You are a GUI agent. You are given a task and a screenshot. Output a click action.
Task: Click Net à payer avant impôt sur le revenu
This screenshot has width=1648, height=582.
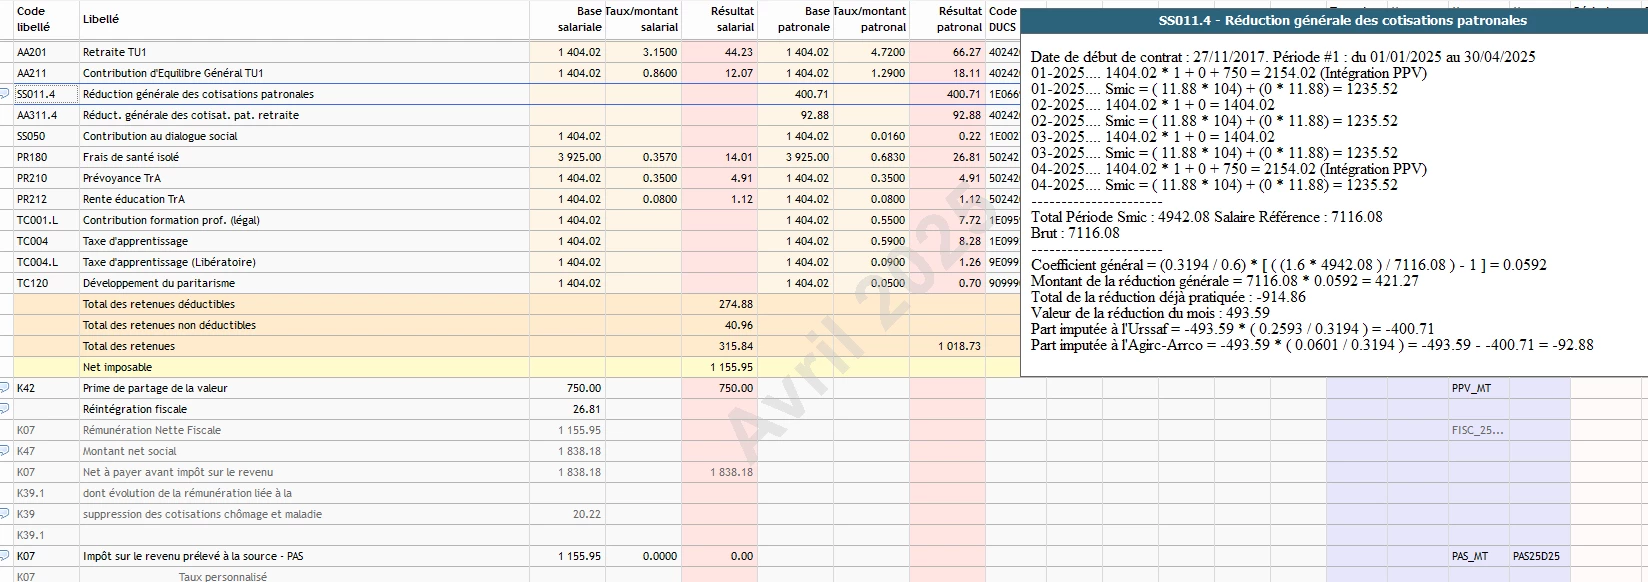(x=178, y=472)
